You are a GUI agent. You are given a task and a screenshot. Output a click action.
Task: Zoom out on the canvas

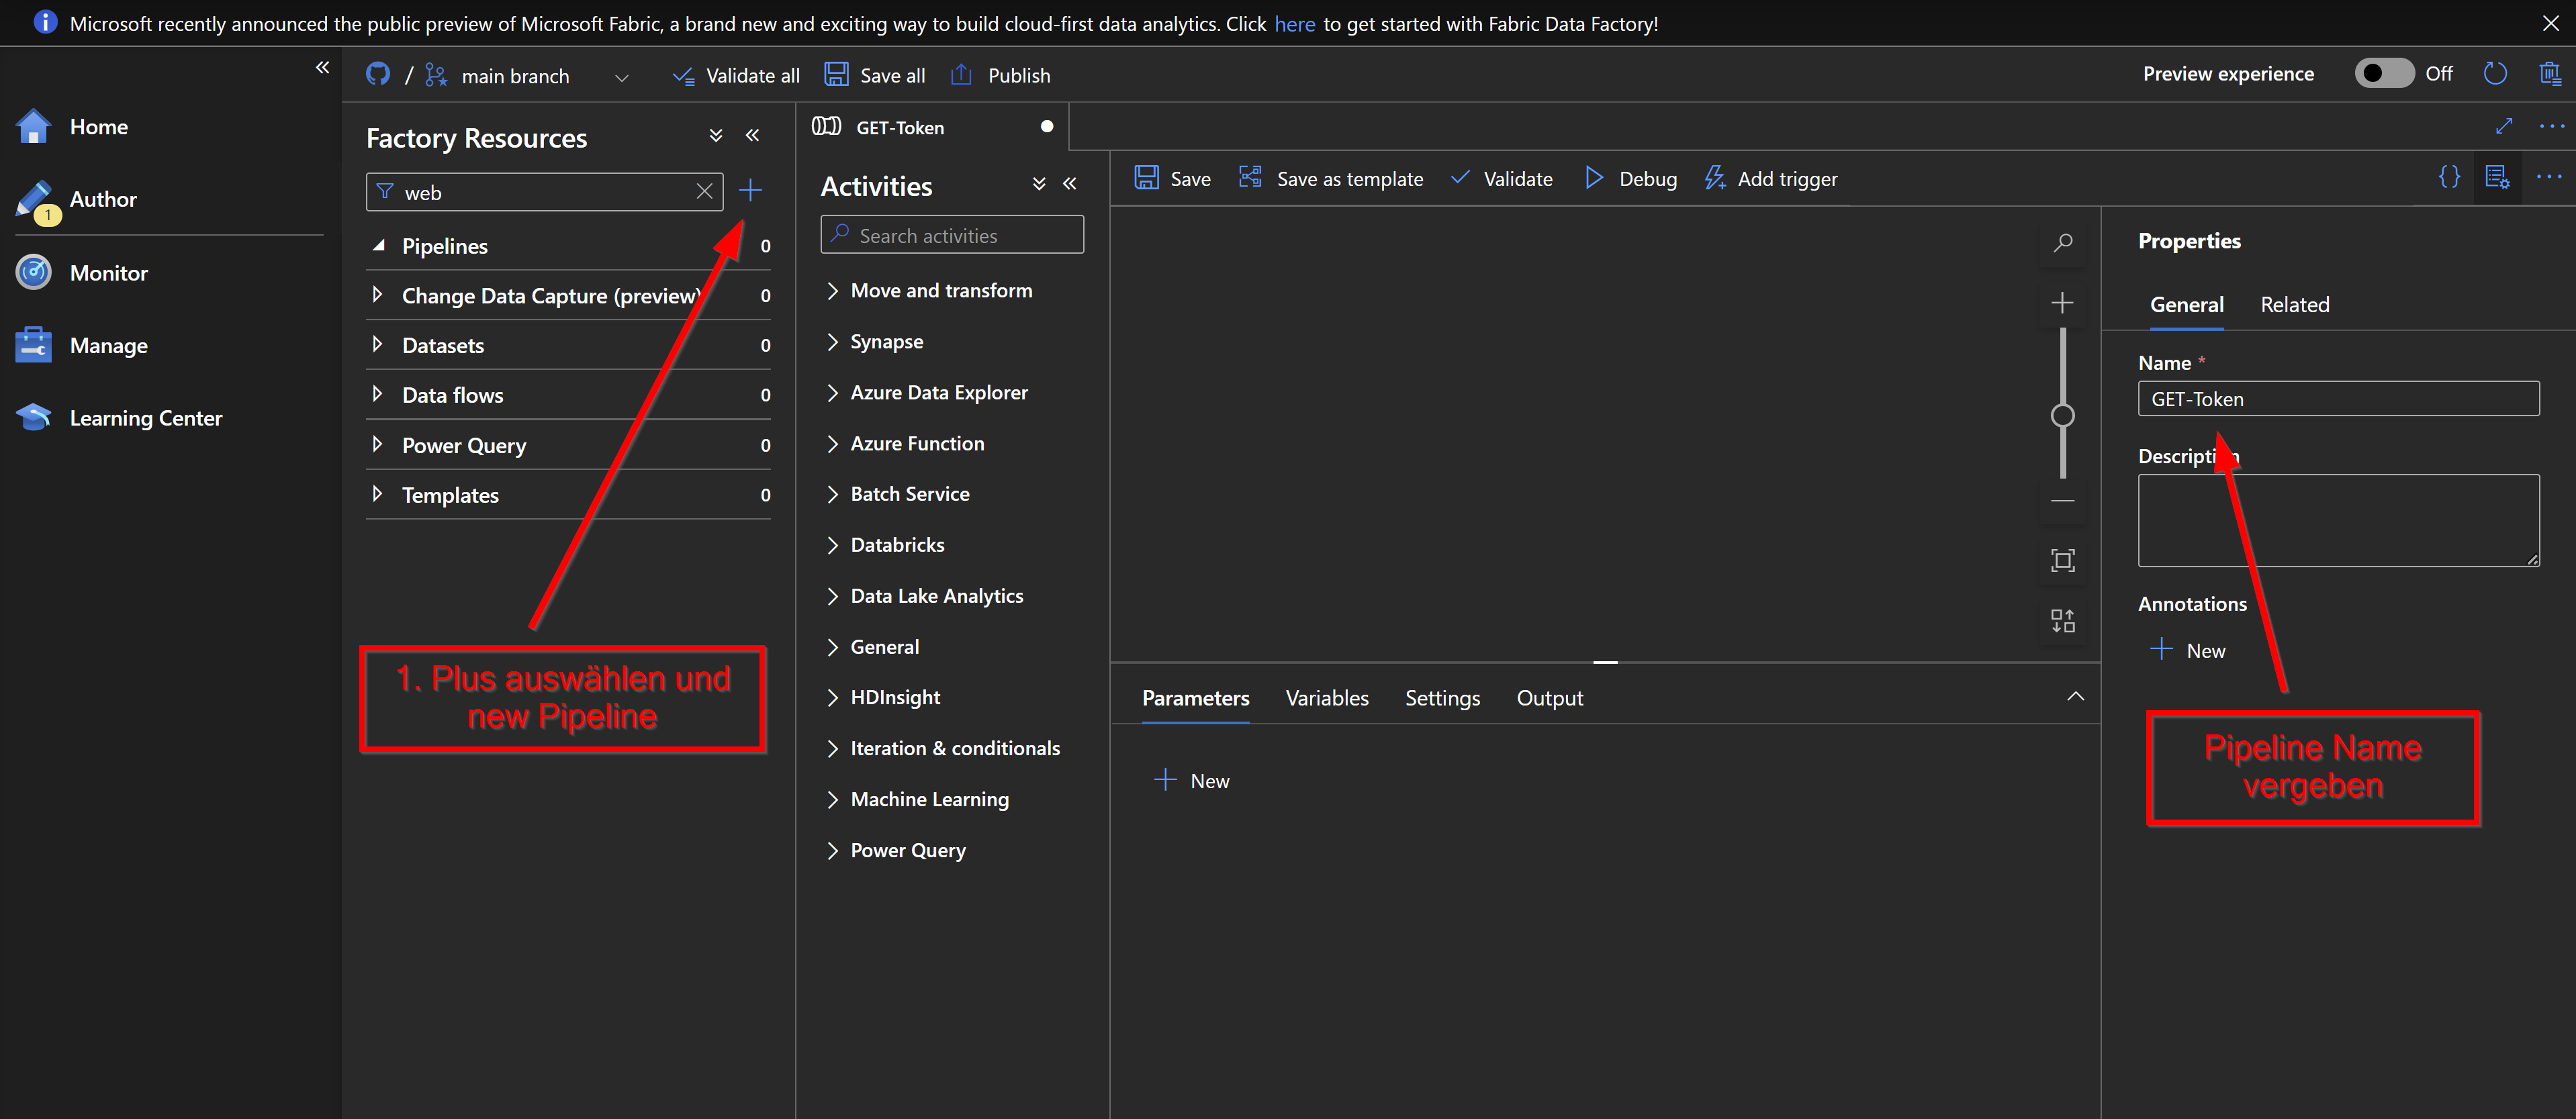click(x=2062, y=501)
